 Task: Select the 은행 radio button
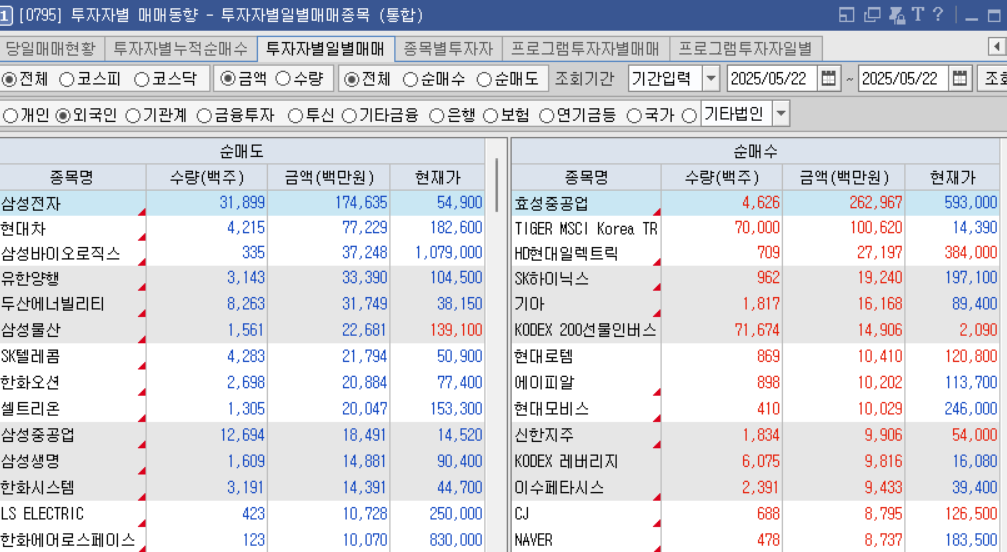(437, 116)
